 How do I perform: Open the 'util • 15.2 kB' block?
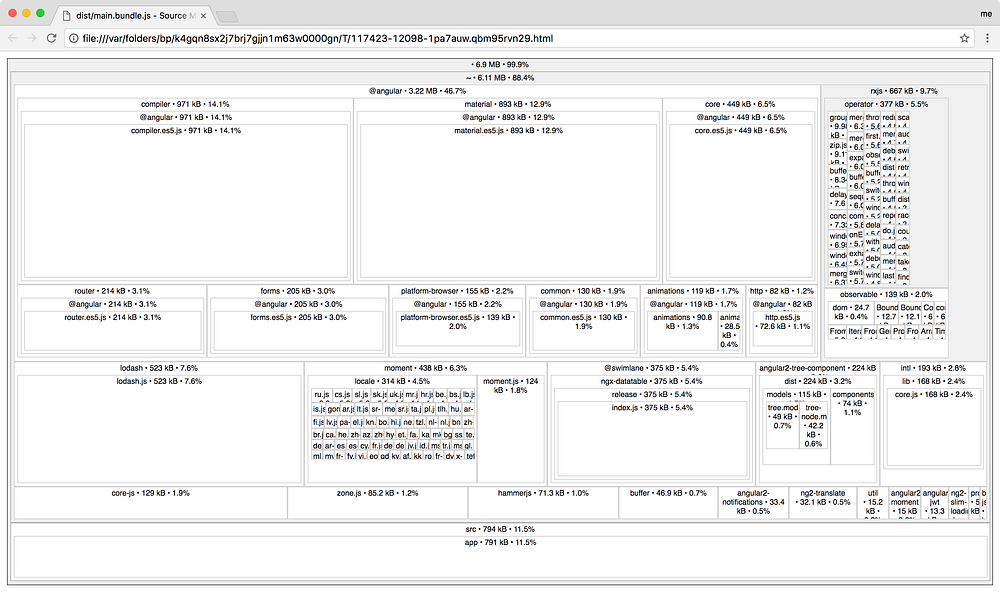coord(872,503)
